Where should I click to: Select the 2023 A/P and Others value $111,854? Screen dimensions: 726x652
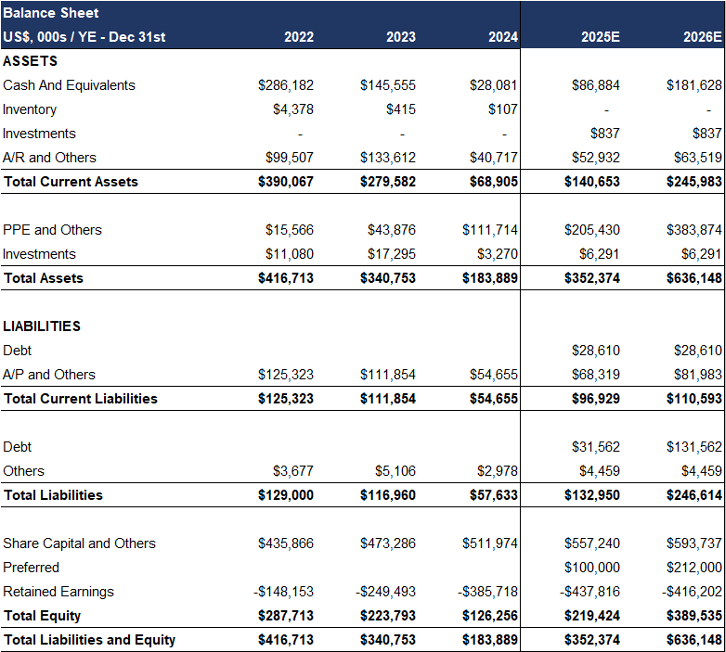coord(388,375)
